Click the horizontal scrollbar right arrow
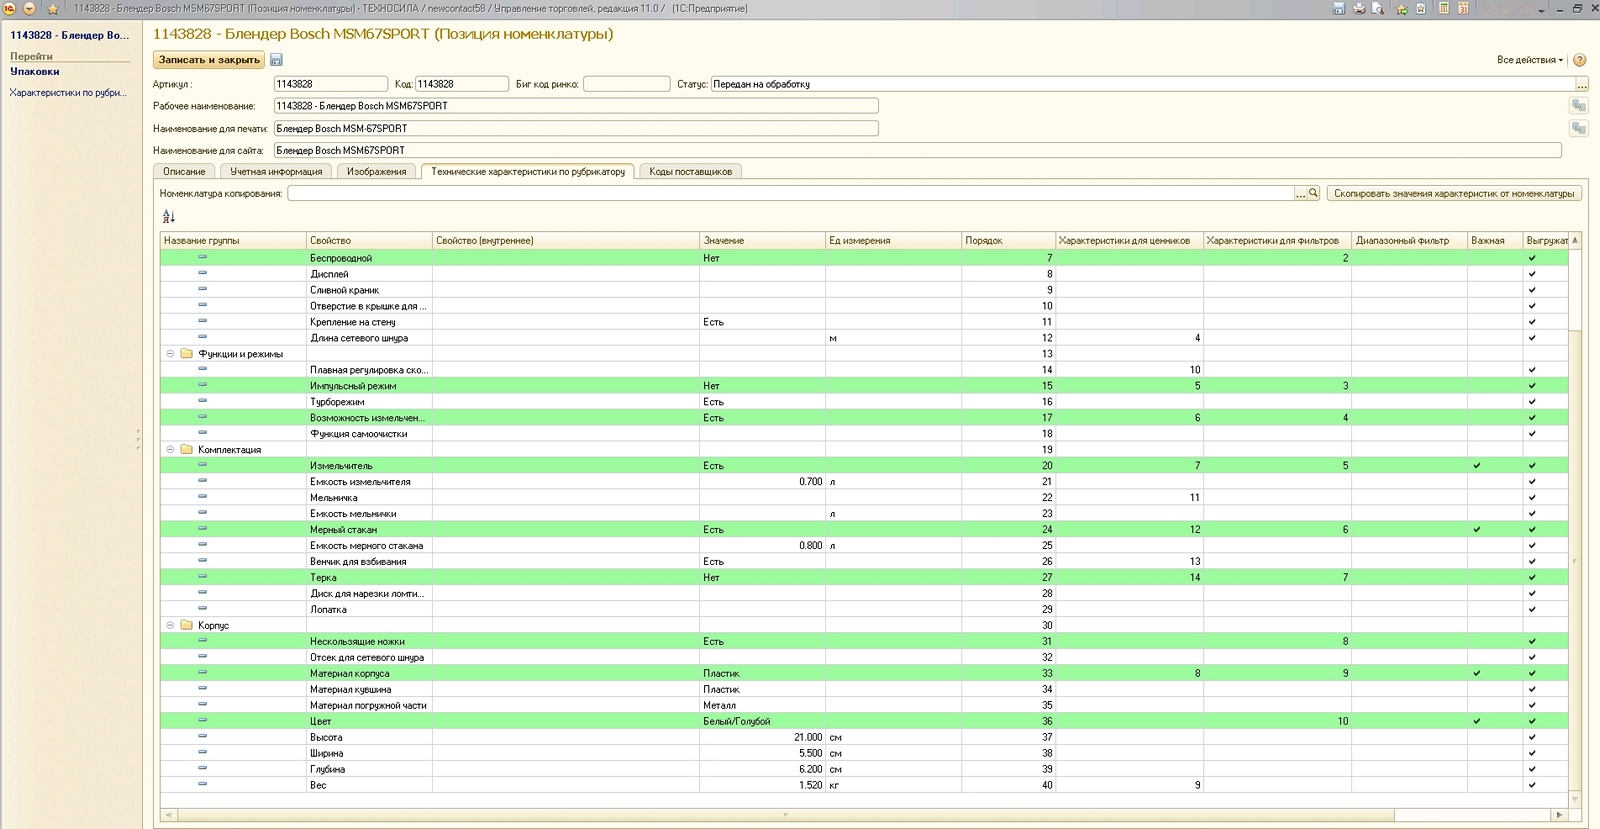This screenshot has height=829, width=1600. click(1560, 815)
